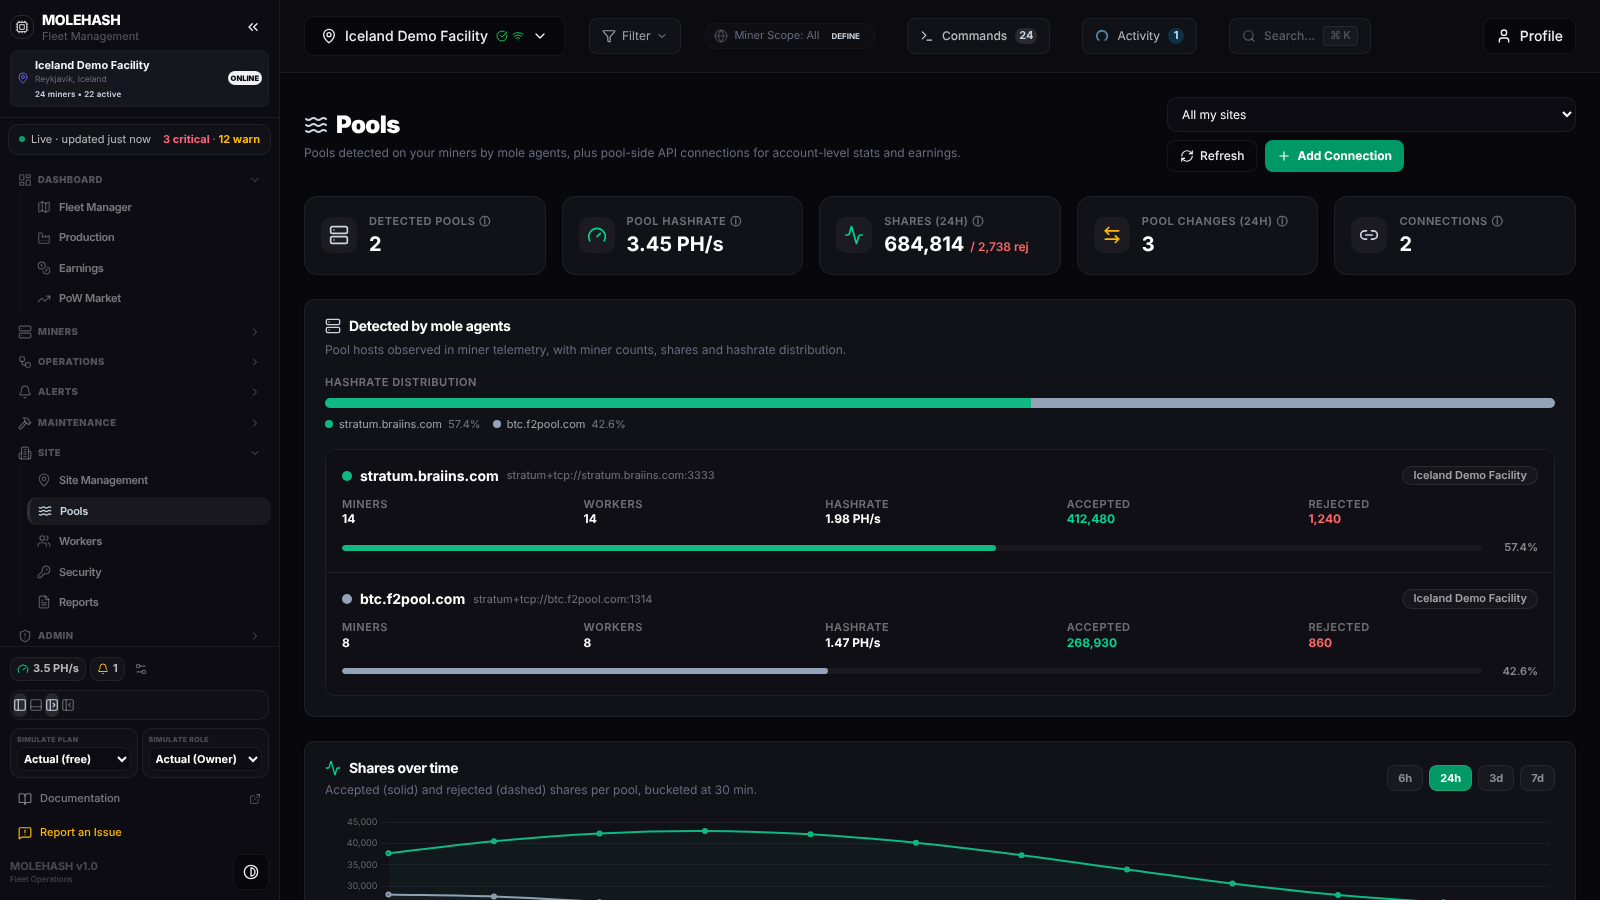Refresh the pools list
The image size is (1600, 900).
tap(1212, 156)
